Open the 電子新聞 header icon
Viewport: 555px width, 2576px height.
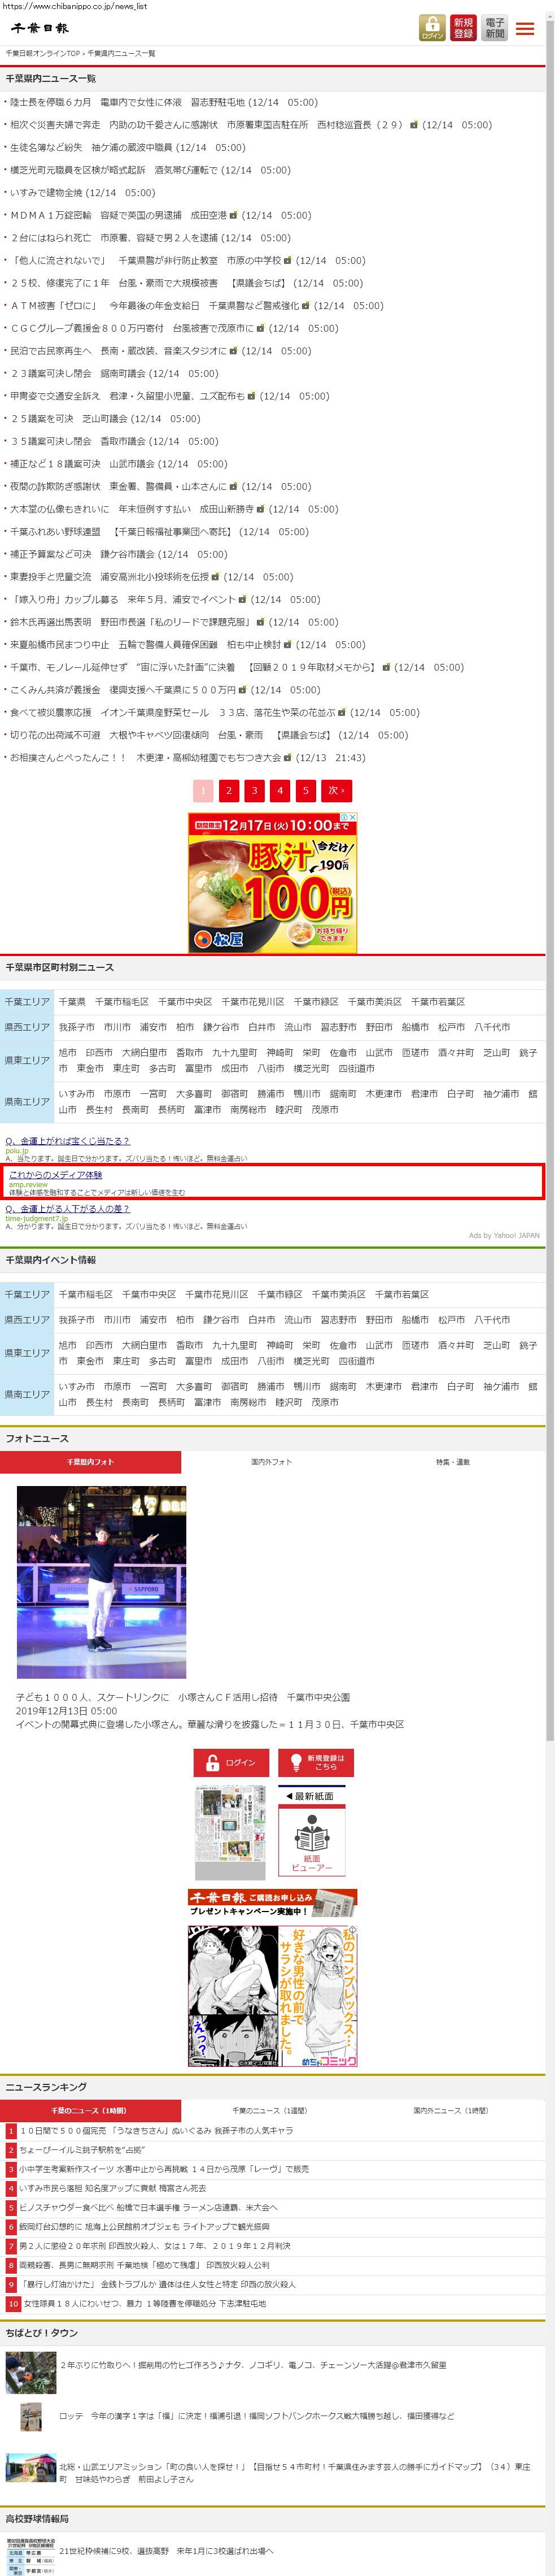pos(494,28)
